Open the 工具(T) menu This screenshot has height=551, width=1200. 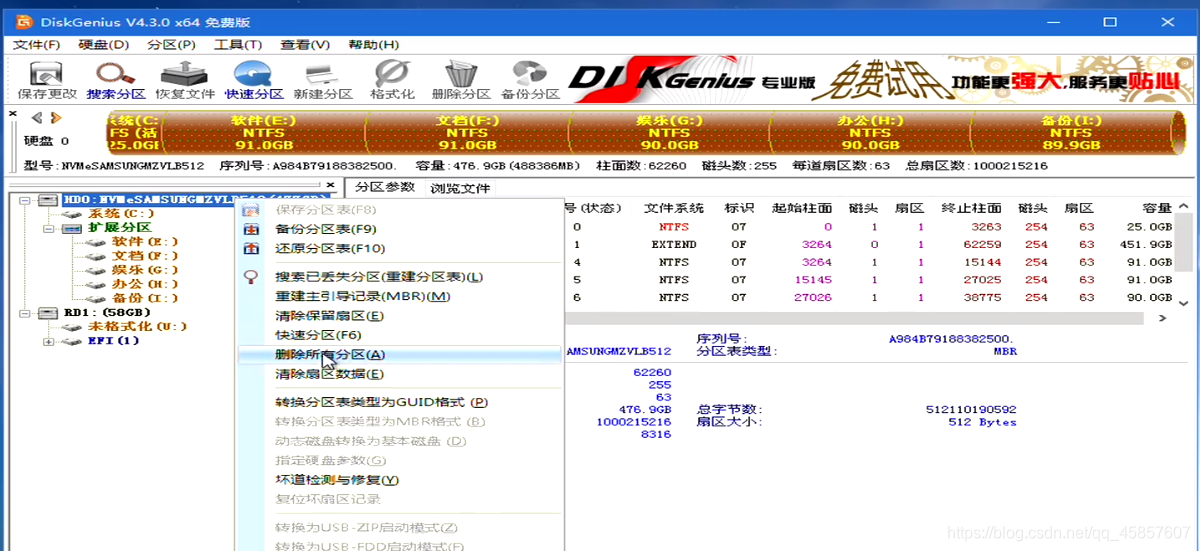coord(238,44)
